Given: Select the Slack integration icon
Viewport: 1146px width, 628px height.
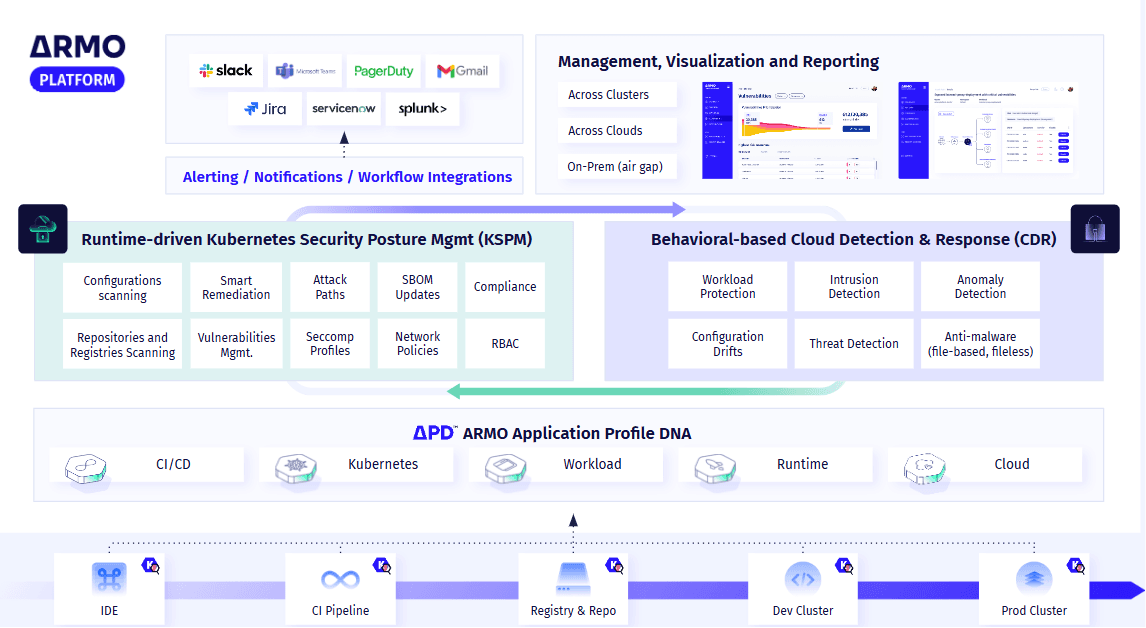Looking at the screenshot, I should tap(226, 71).
